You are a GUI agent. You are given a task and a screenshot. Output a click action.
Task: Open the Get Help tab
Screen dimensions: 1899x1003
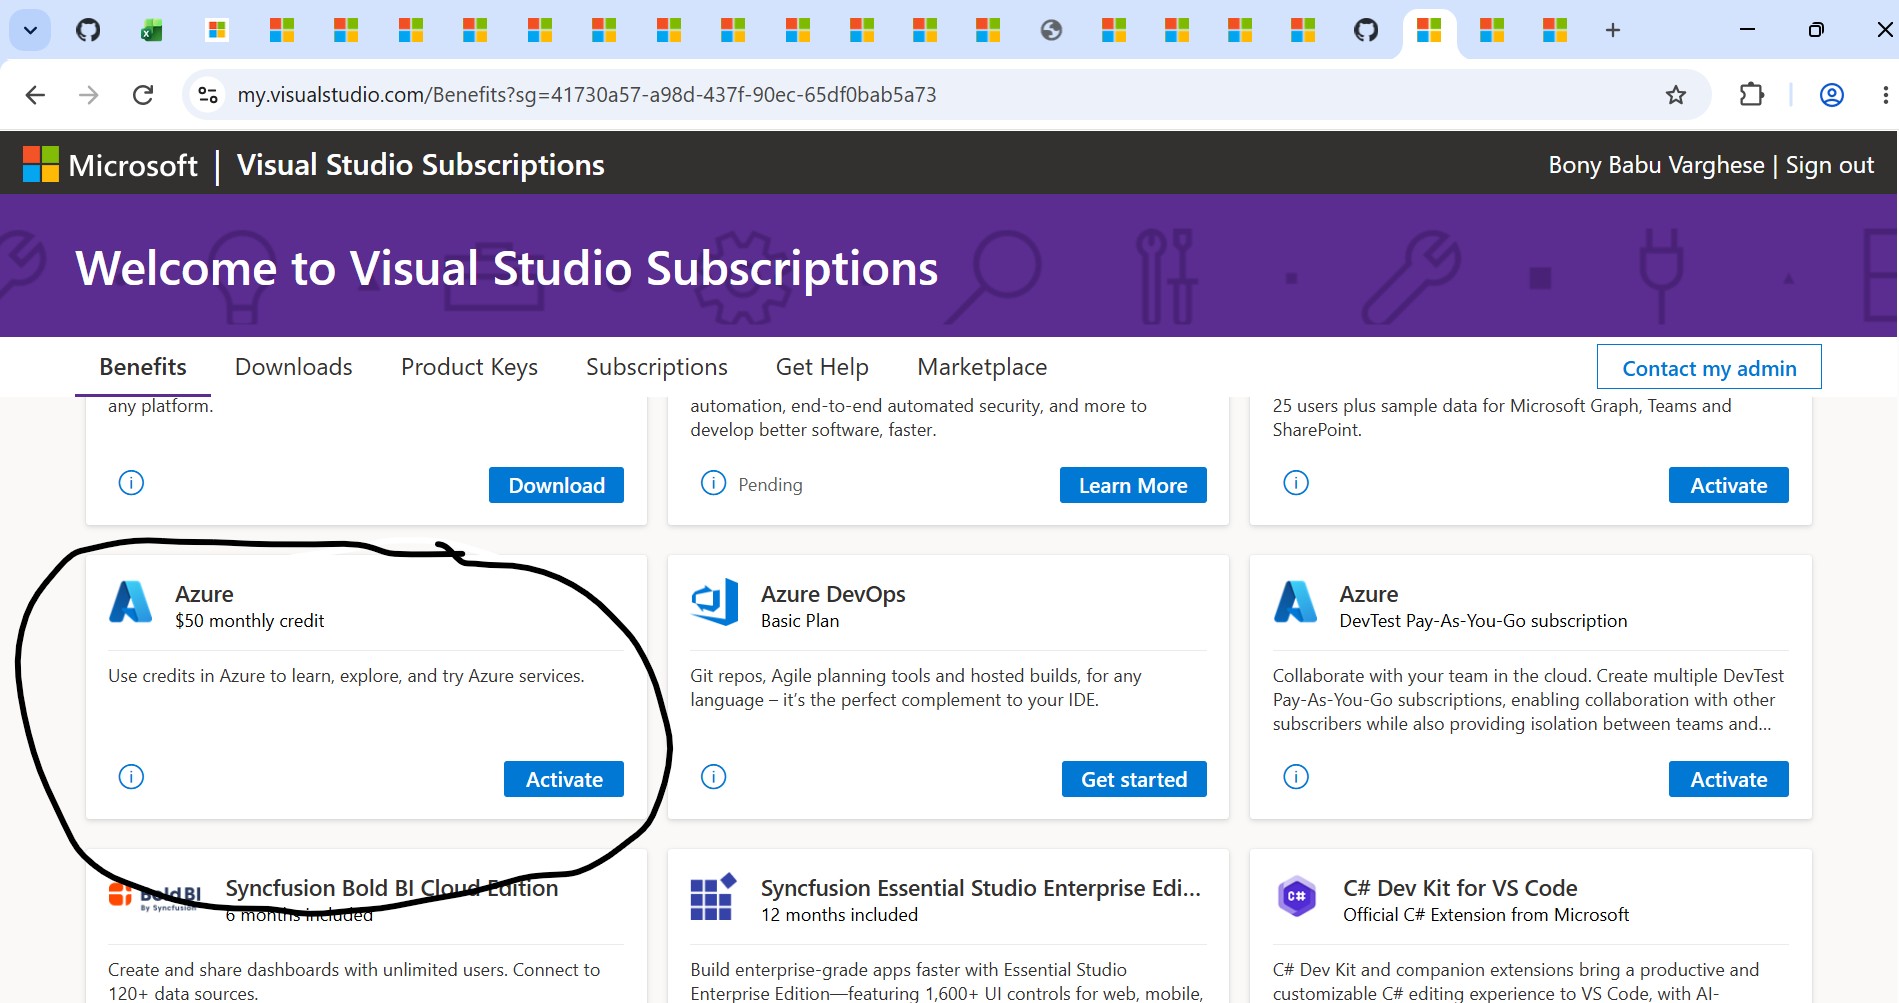pyautogui.click(x=822, y=367)
